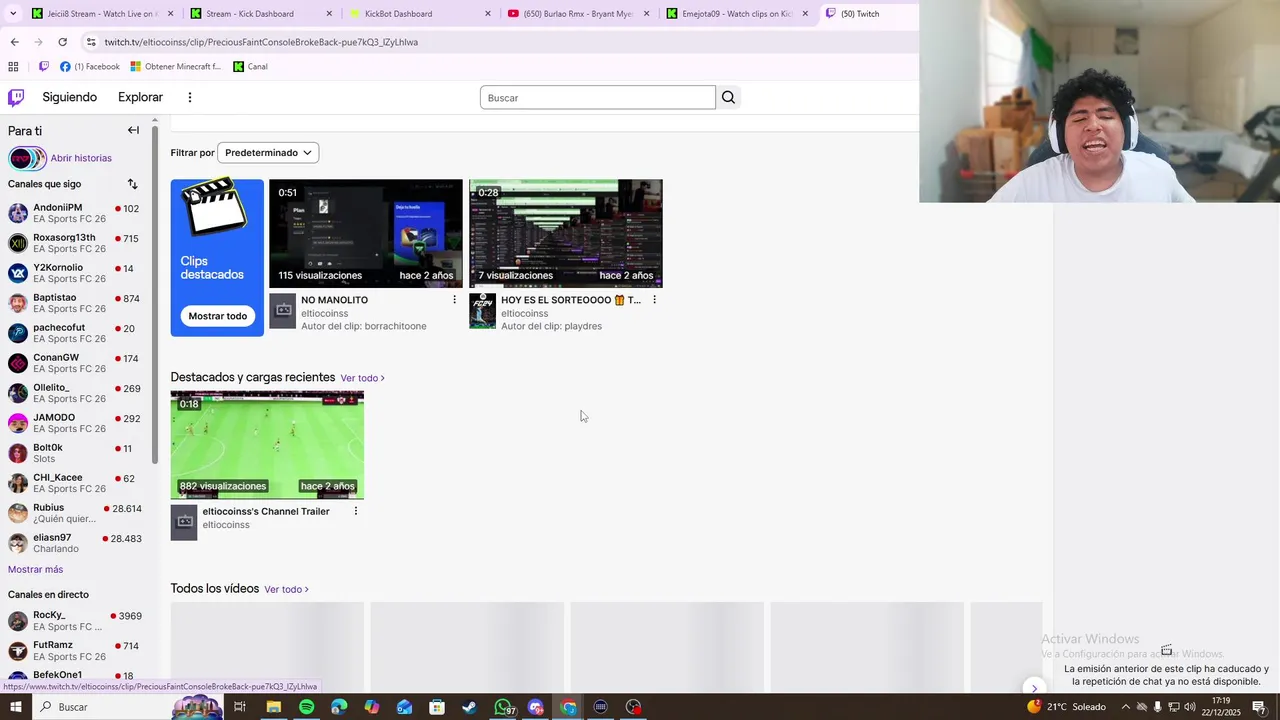Play the NO MANOLITO clip thumbnail
The image size is (1280, 720).
coord(366,233)
